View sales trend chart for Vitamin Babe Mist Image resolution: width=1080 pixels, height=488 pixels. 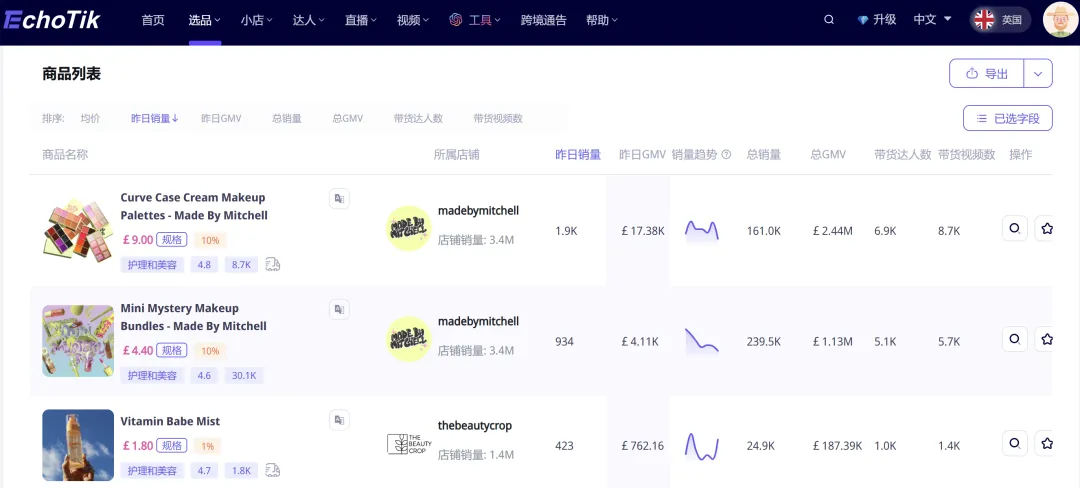[702, 446]
